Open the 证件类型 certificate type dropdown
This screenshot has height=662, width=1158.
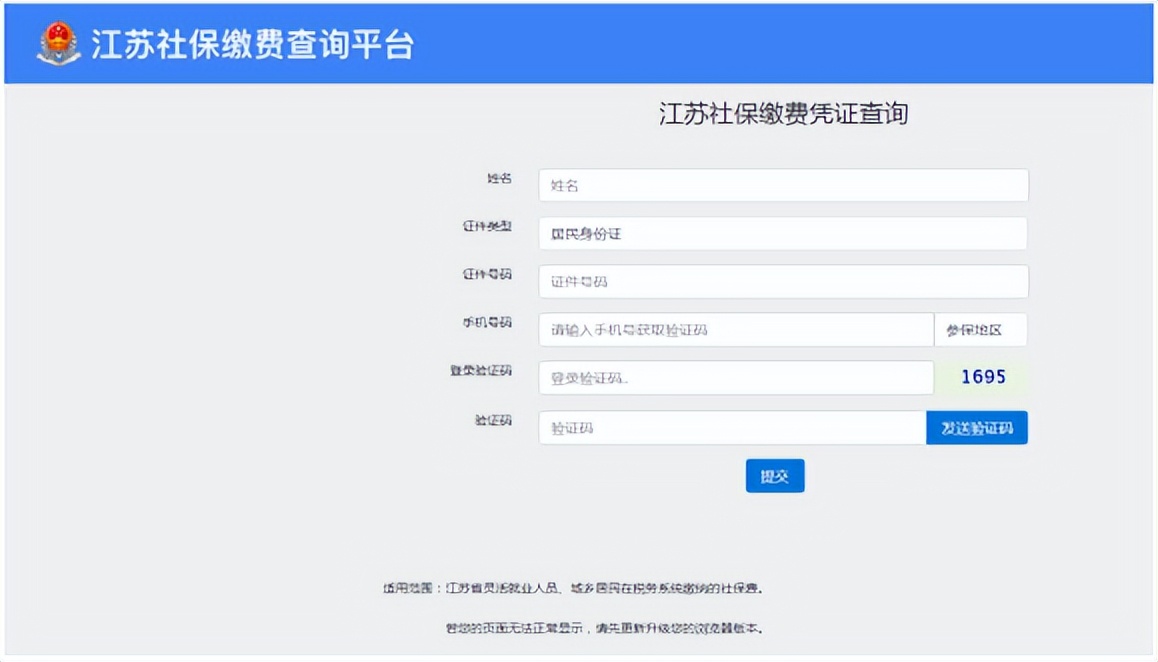tap(783, 233)
